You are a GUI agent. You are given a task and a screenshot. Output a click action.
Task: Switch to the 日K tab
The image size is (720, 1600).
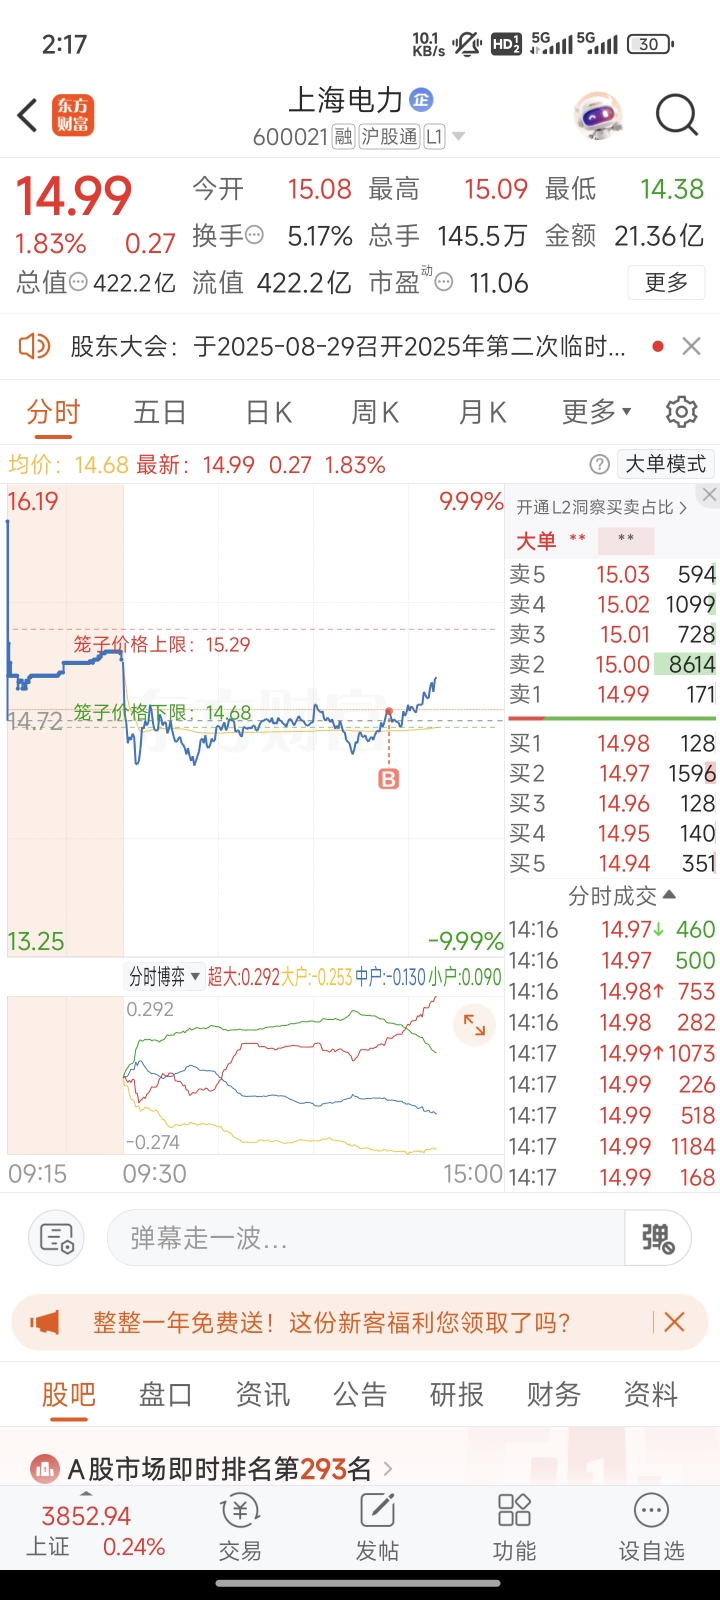click(268, 412)
